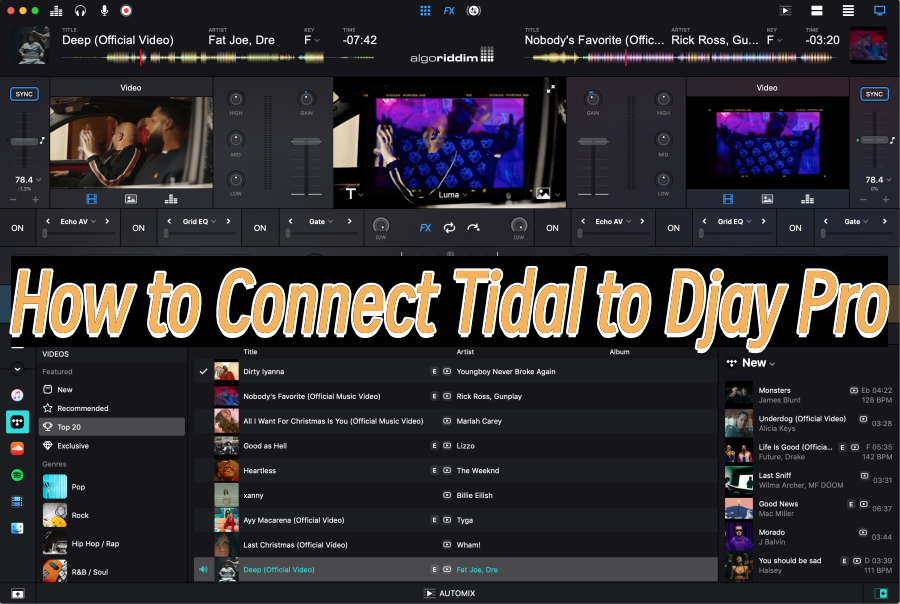Open the Videos library source icon
The height and width of the screenshot is (604, 900).
click(17, 502)
